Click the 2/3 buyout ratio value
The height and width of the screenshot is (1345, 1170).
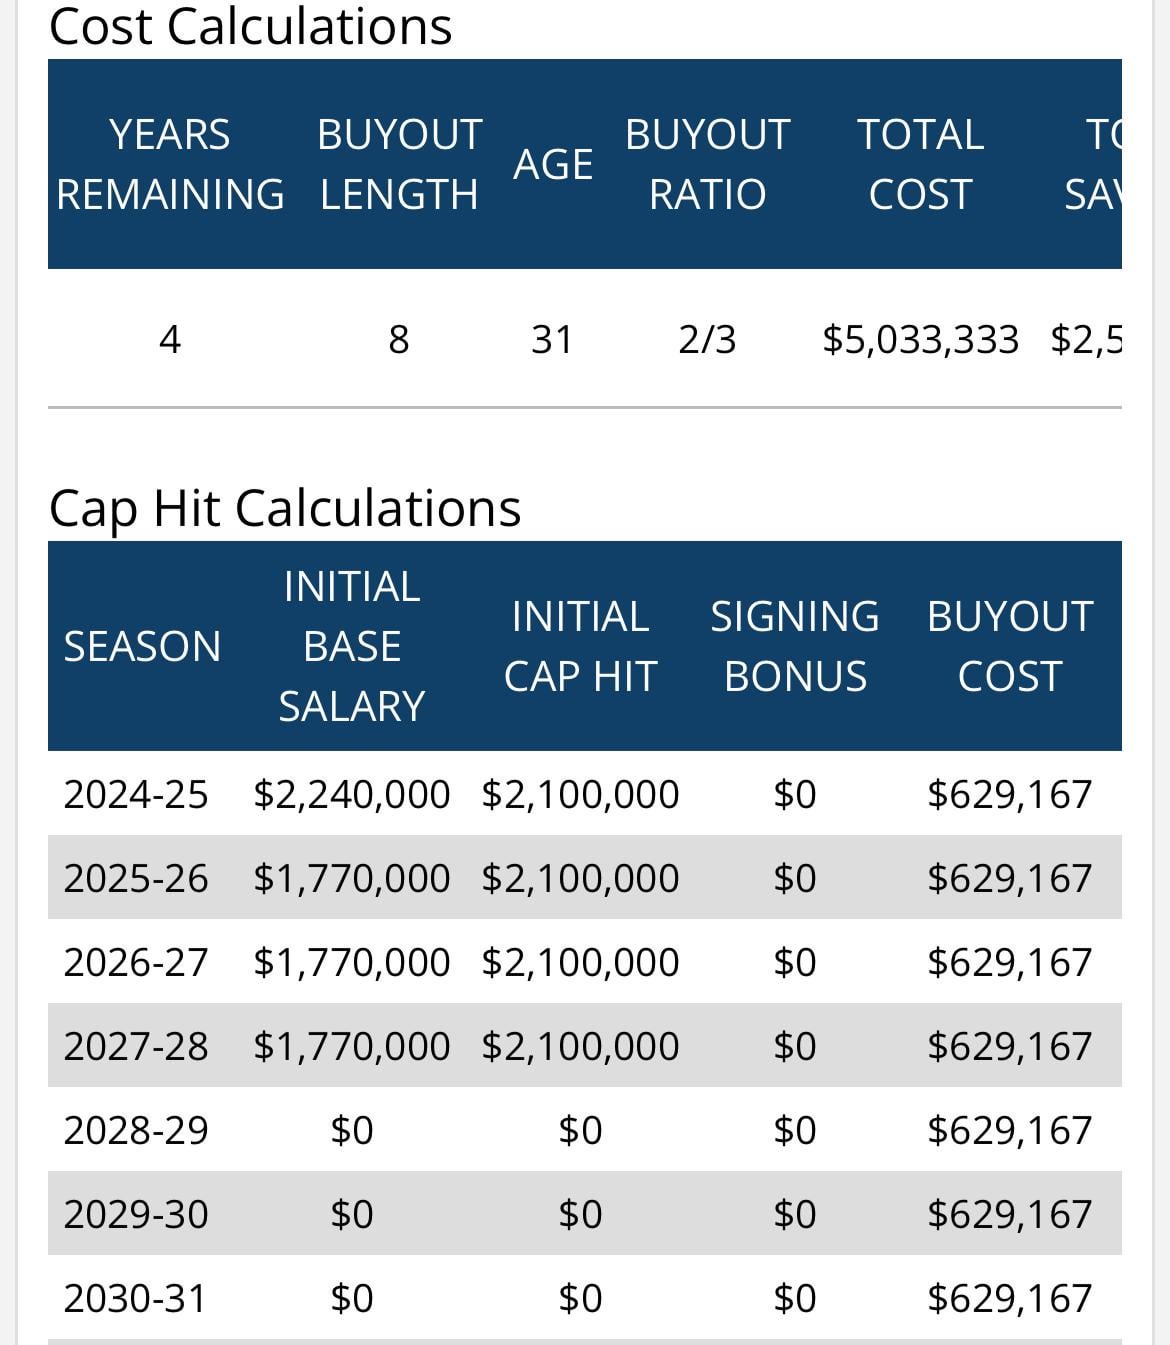pyautogui.click(x=707, y=340)
